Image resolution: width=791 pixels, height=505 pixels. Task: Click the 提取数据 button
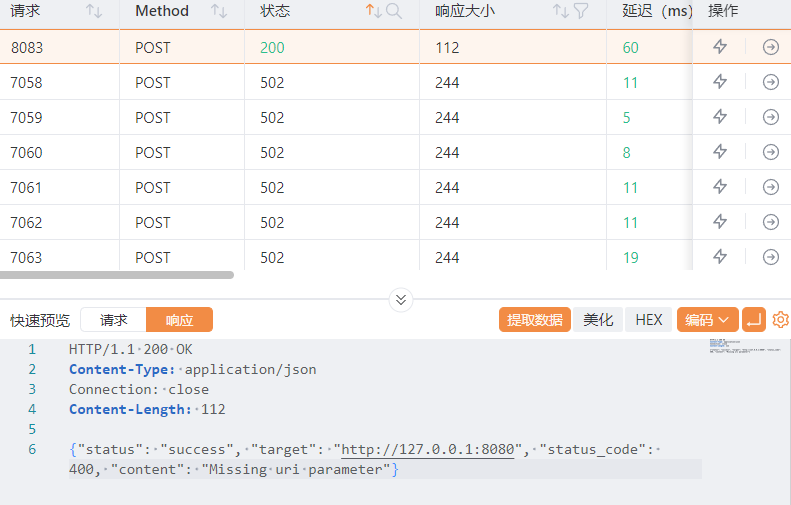(x=535, y=320)
